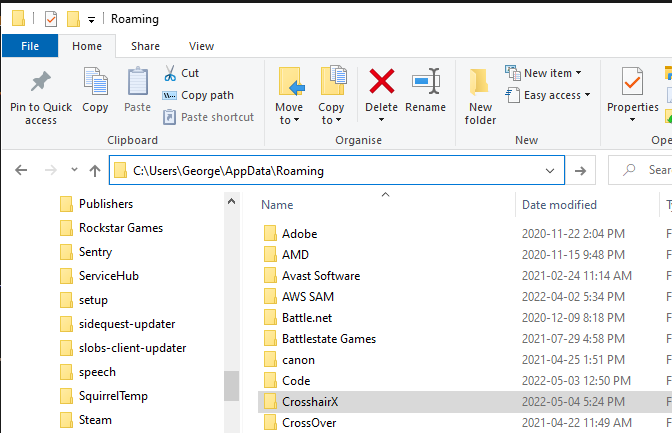Click the Copy path ribbon button
672x433 pixels.
click(198, 95)
